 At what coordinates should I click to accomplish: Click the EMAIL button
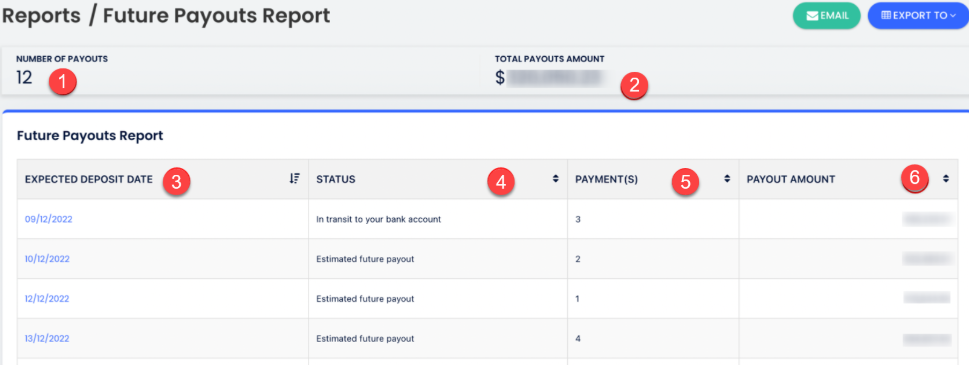point(827,16)
